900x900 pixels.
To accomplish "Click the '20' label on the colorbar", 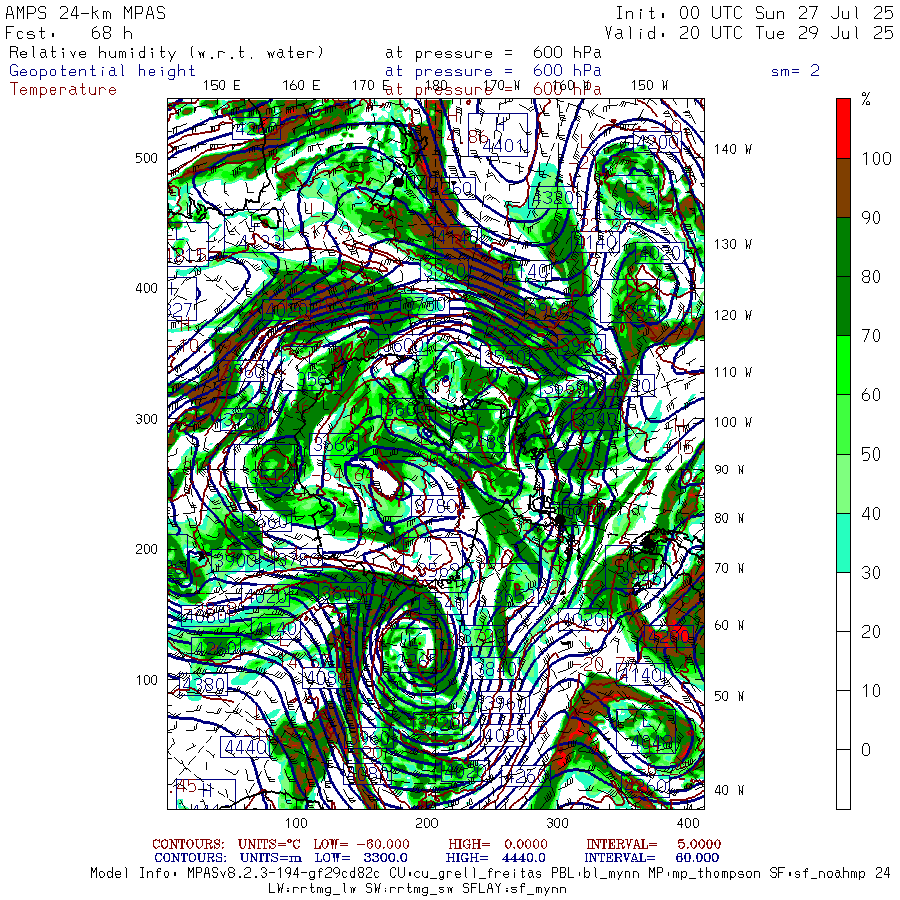I will (x=871, y=632).
